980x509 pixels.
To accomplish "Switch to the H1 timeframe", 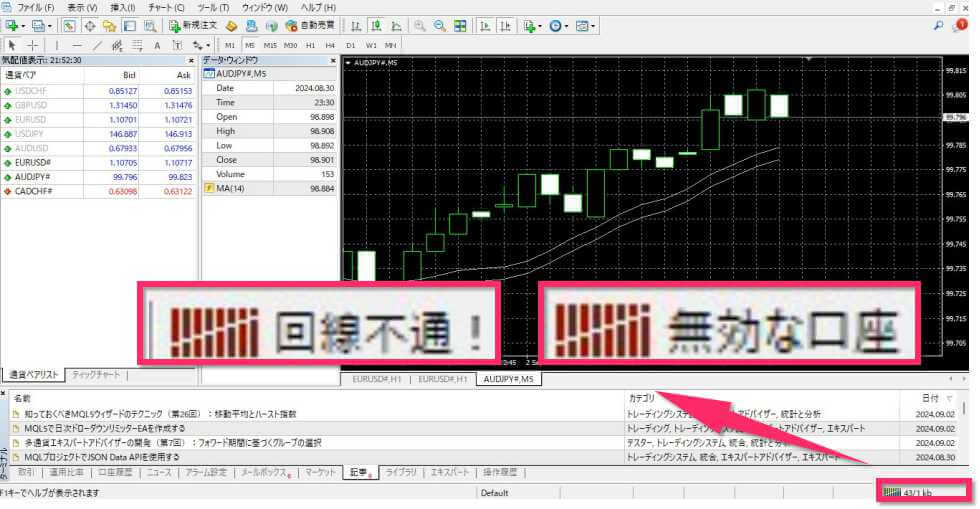I will [311, 45].
